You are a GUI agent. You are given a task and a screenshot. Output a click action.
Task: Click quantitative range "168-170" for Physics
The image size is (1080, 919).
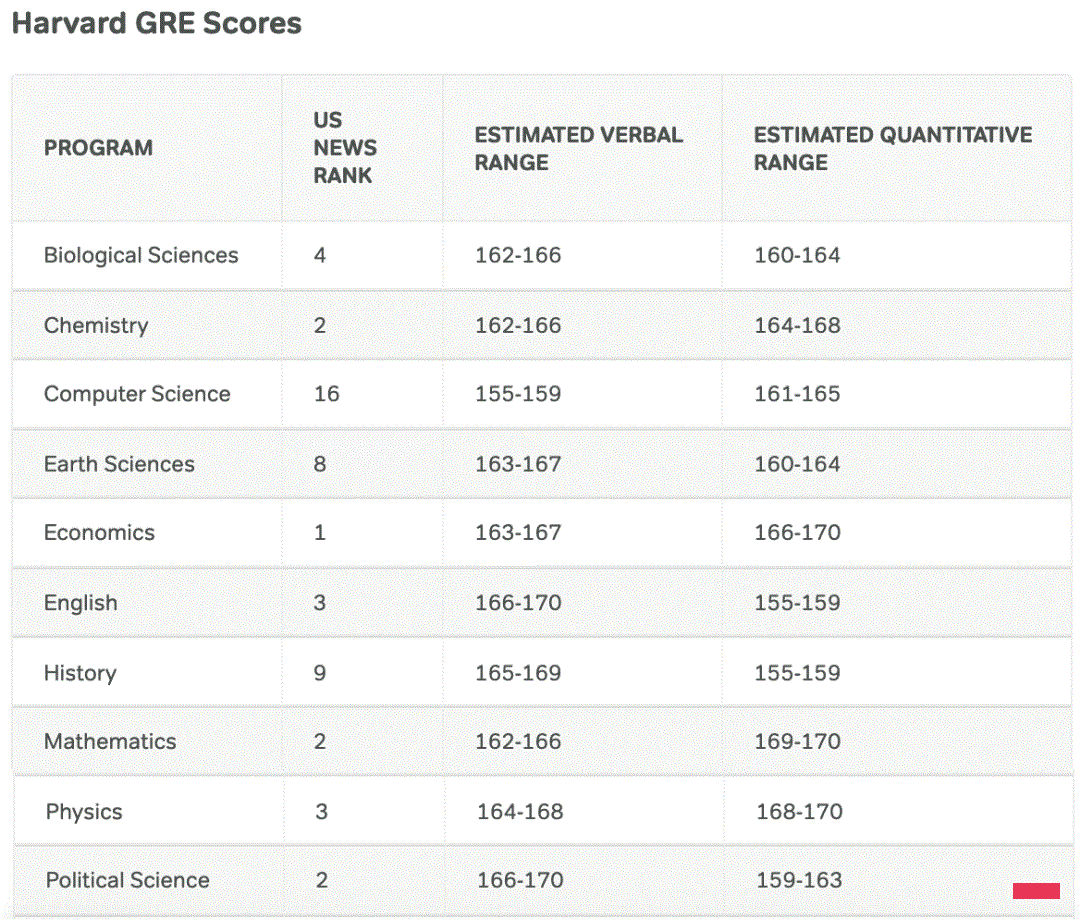pos(799,812)
